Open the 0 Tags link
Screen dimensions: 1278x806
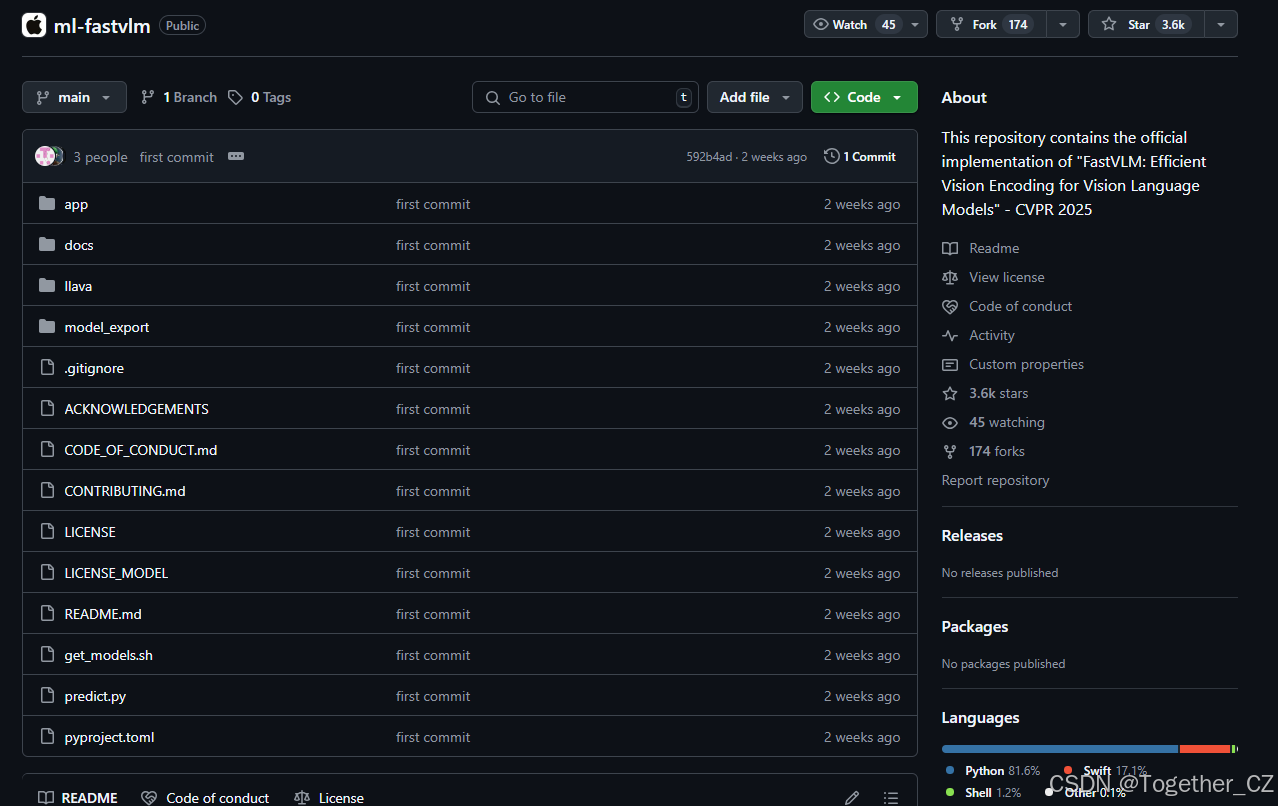(260, 97)
